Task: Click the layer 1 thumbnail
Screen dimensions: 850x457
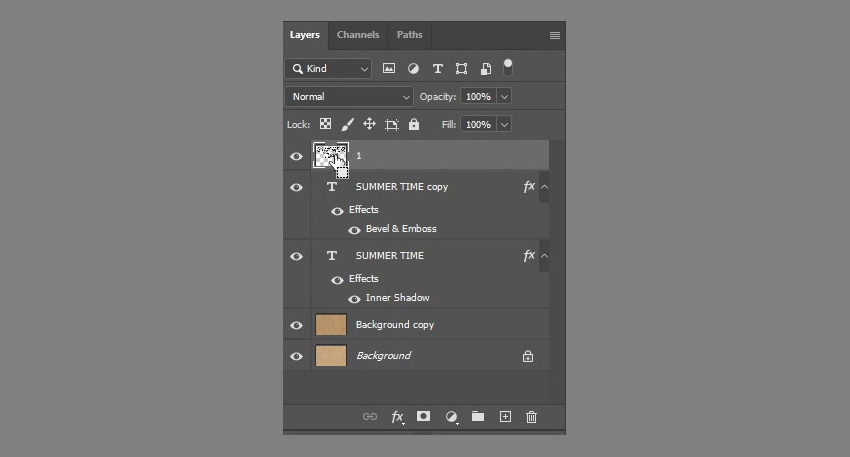Action: (x=331, y=156)
